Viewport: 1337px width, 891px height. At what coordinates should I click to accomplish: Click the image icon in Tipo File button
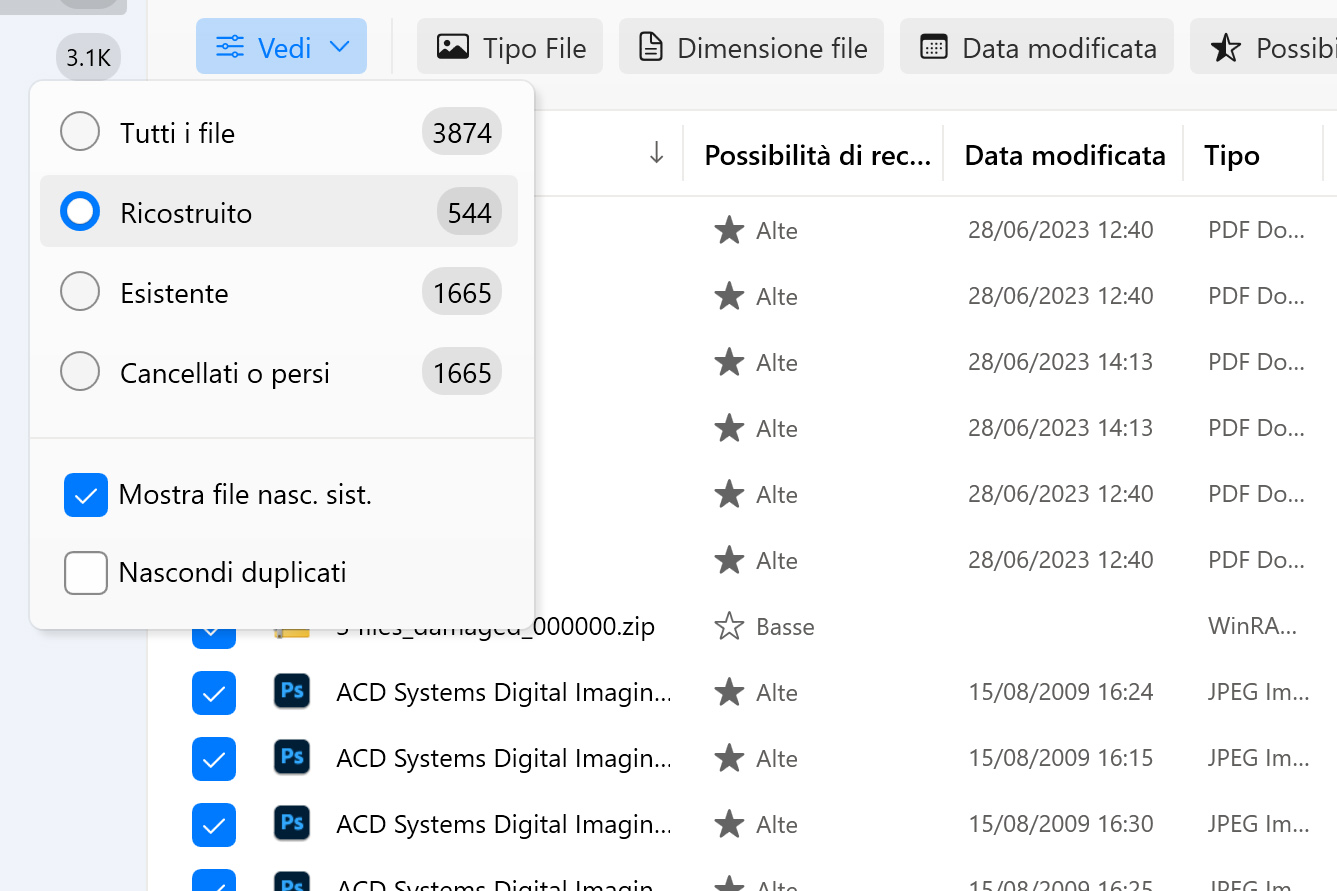pyautogui.click(x=453, y=47)
